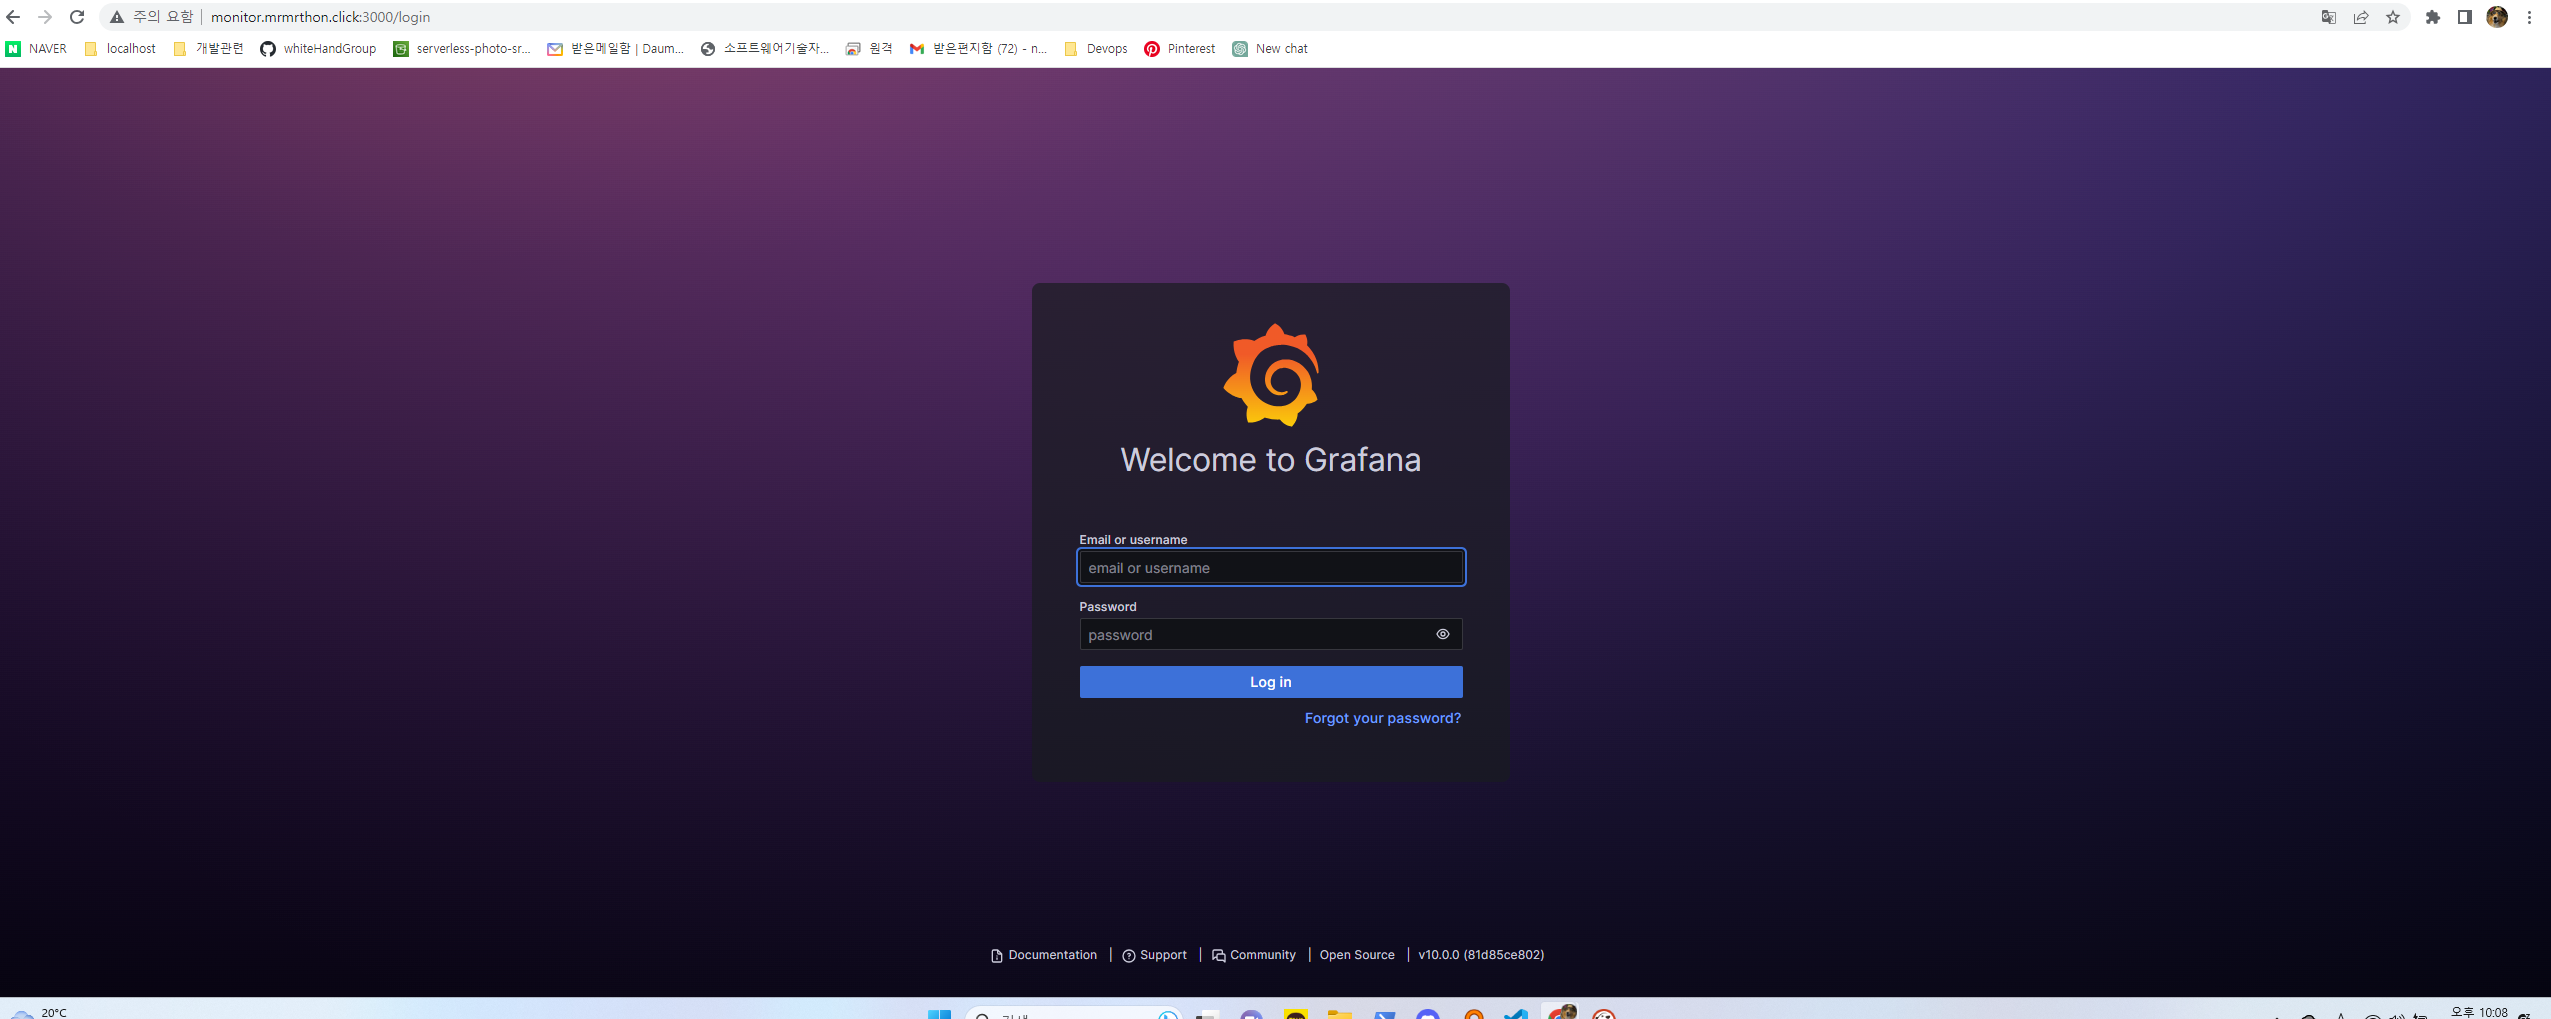Open the Pinterest bookmark
Viewport: 2551px width, 1019px height.
click(1181, 49)
